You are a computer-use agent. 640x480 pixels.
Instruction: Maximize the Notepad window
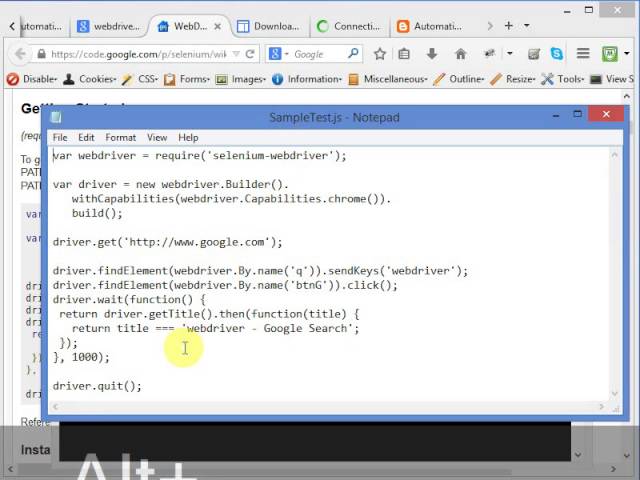pyautogui.click(x=577, y=114)
